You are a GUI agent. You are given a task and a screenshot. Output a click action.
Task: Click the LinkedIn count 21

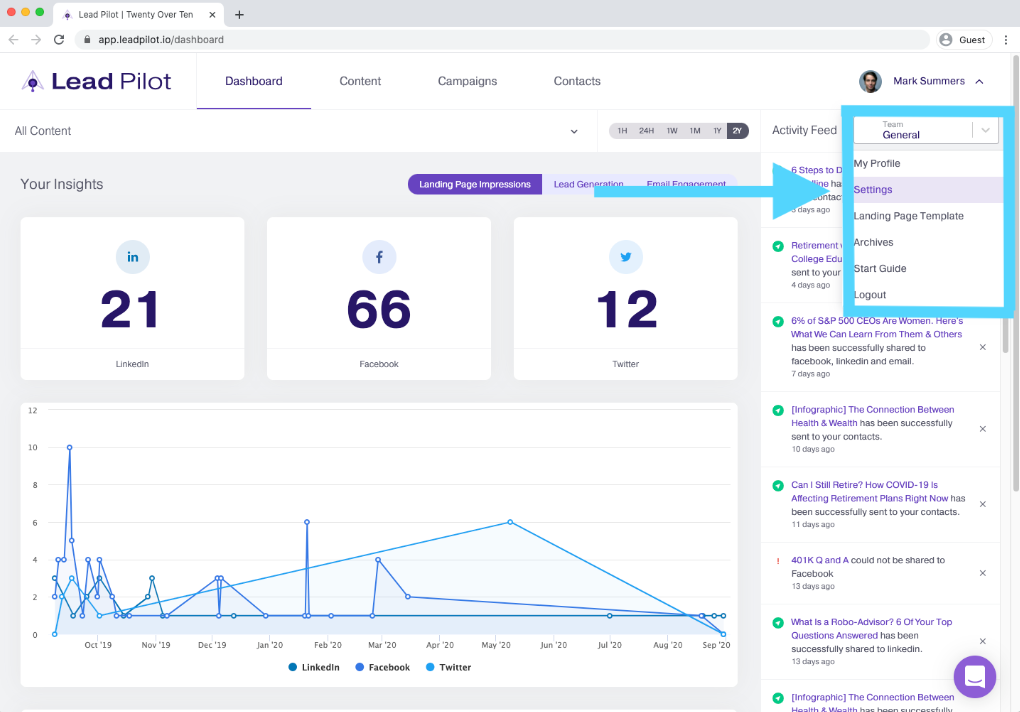130,310
